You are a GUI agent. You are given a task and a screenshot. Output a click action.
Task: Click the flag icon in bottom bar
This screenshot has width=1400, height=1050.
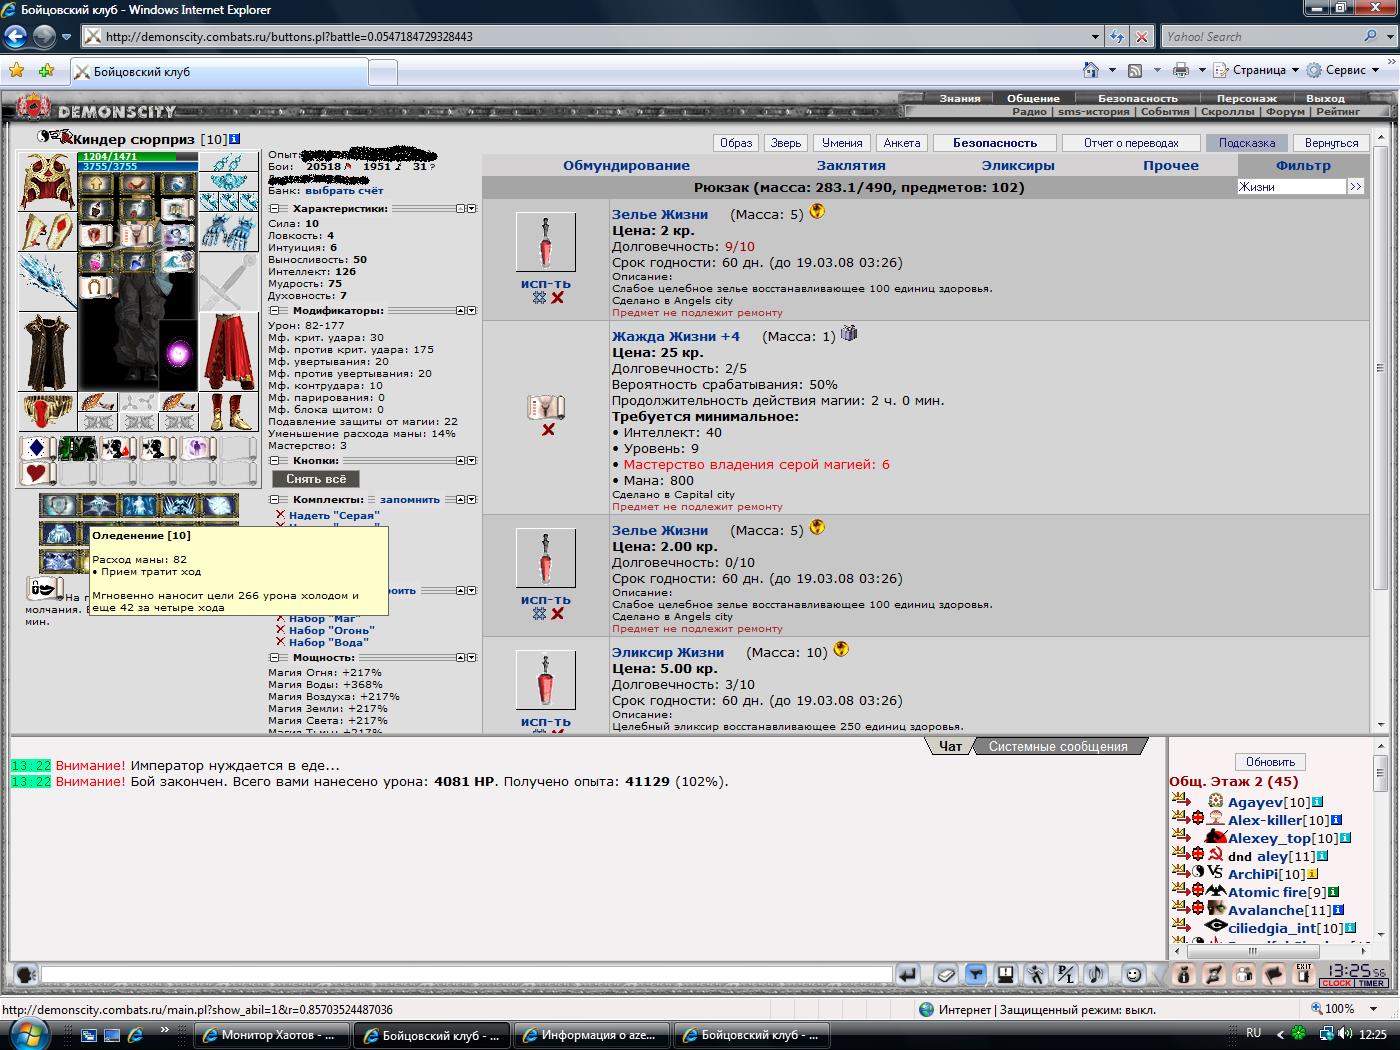(x=1274, y=974)
